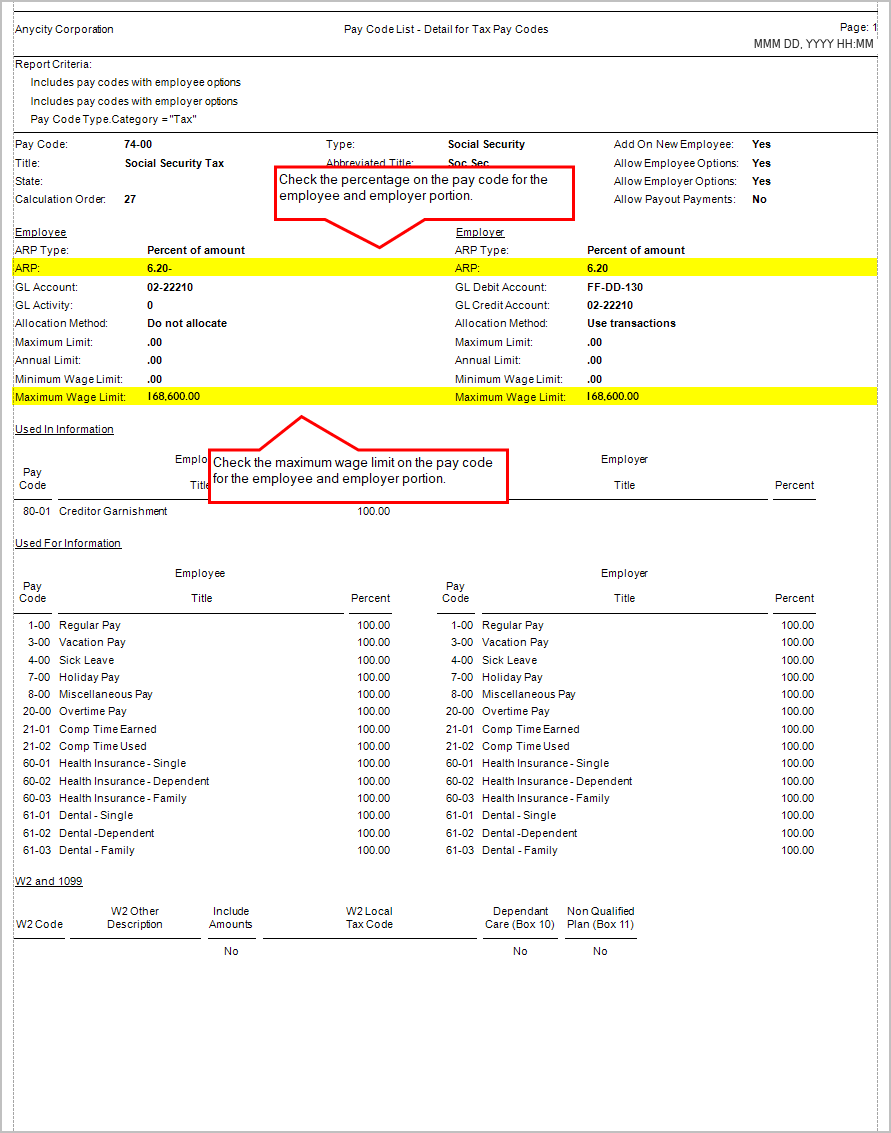Click employer-side Dental -Dependent title
This screenshot has height=1133, width=891.
530,834
